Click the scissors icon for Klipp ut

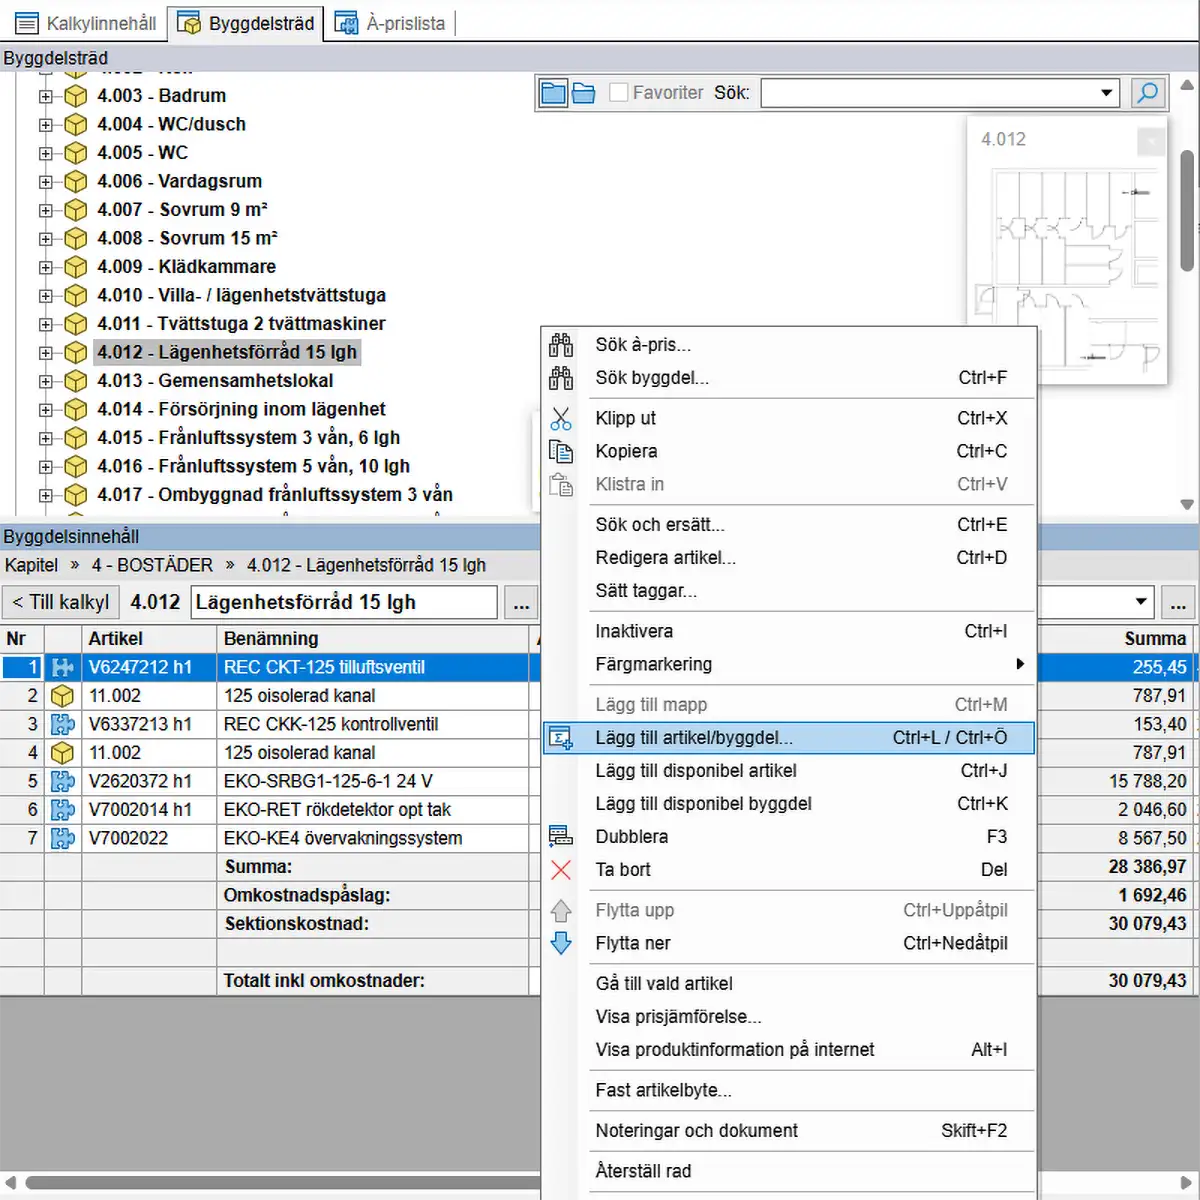[x=561, y=418]
